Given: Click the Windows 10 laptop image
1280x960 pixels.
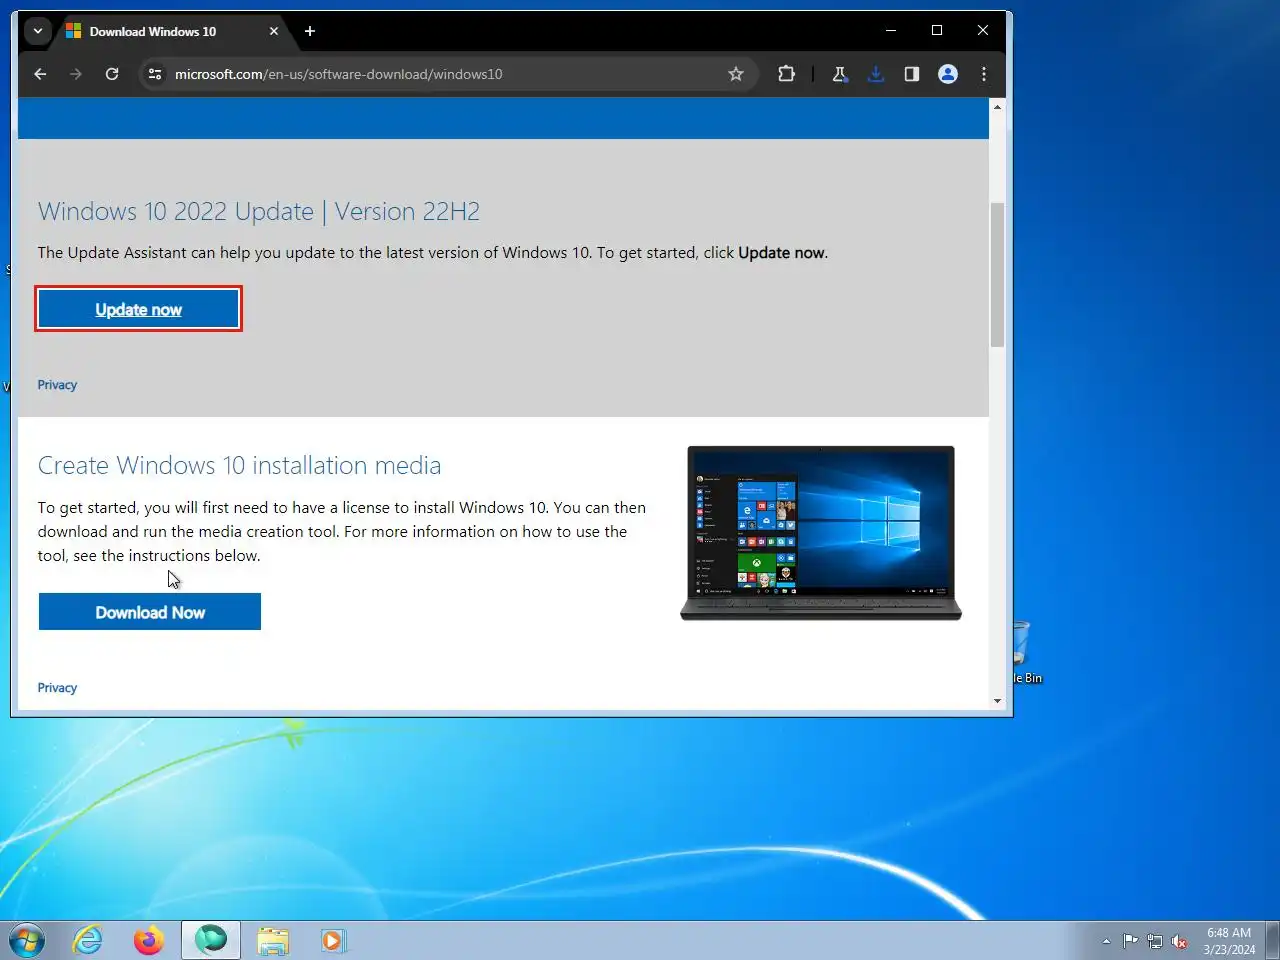Looking at the screenshot, I should 821,533.
